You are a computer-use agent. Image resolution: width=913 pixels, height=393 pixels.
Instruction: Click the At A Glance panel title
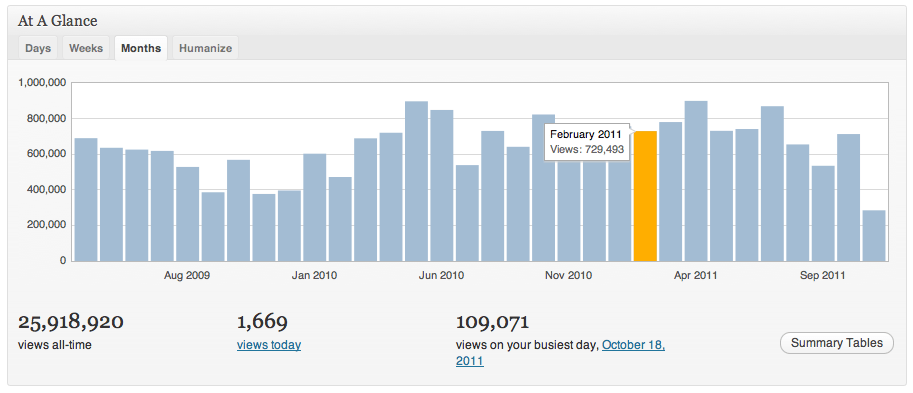[58, 22]
